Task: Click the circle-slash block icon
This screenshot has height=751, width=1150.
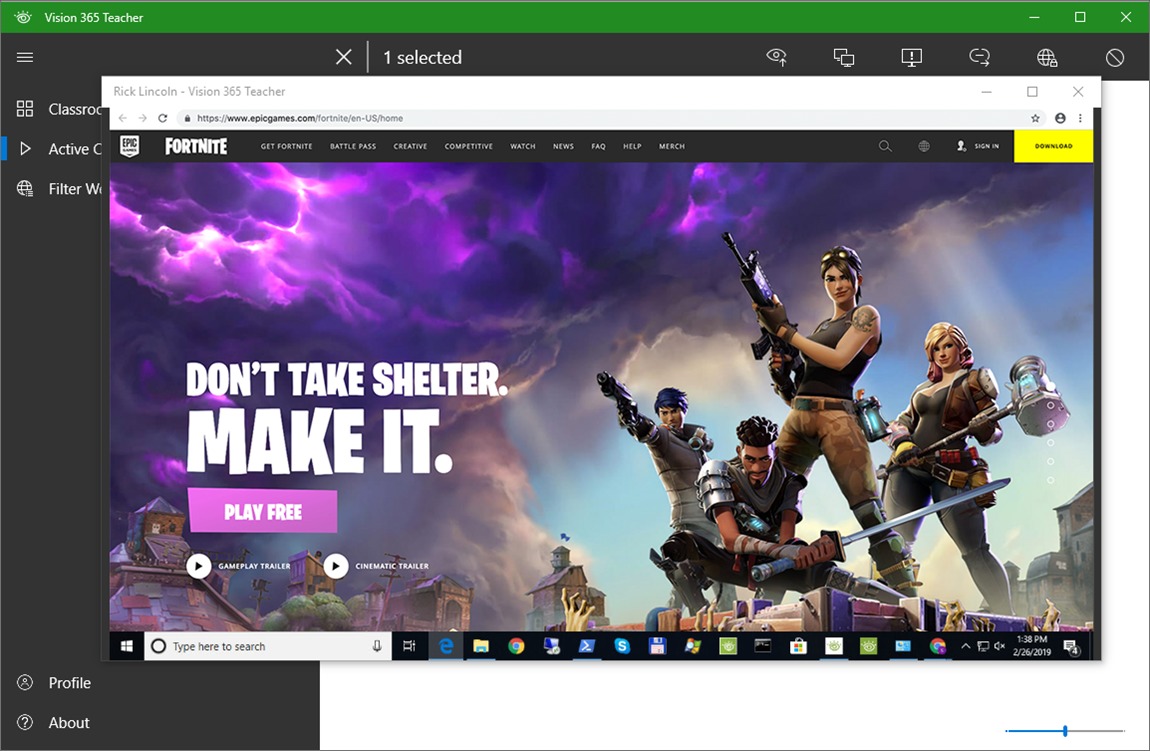Action: click(1115, 57)
